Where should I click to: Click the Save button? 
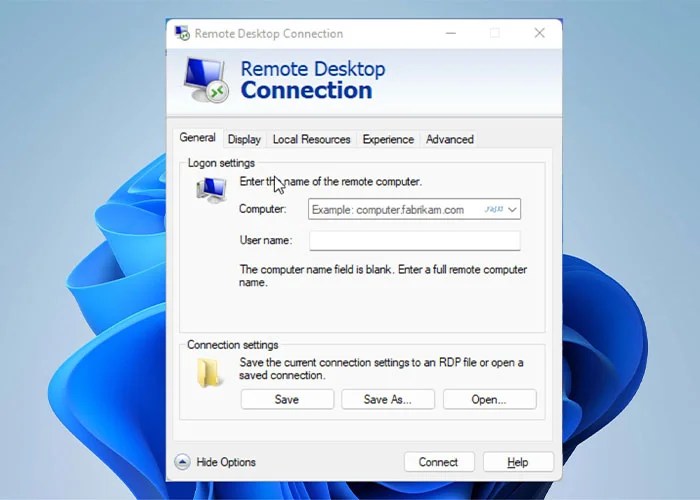287,399
